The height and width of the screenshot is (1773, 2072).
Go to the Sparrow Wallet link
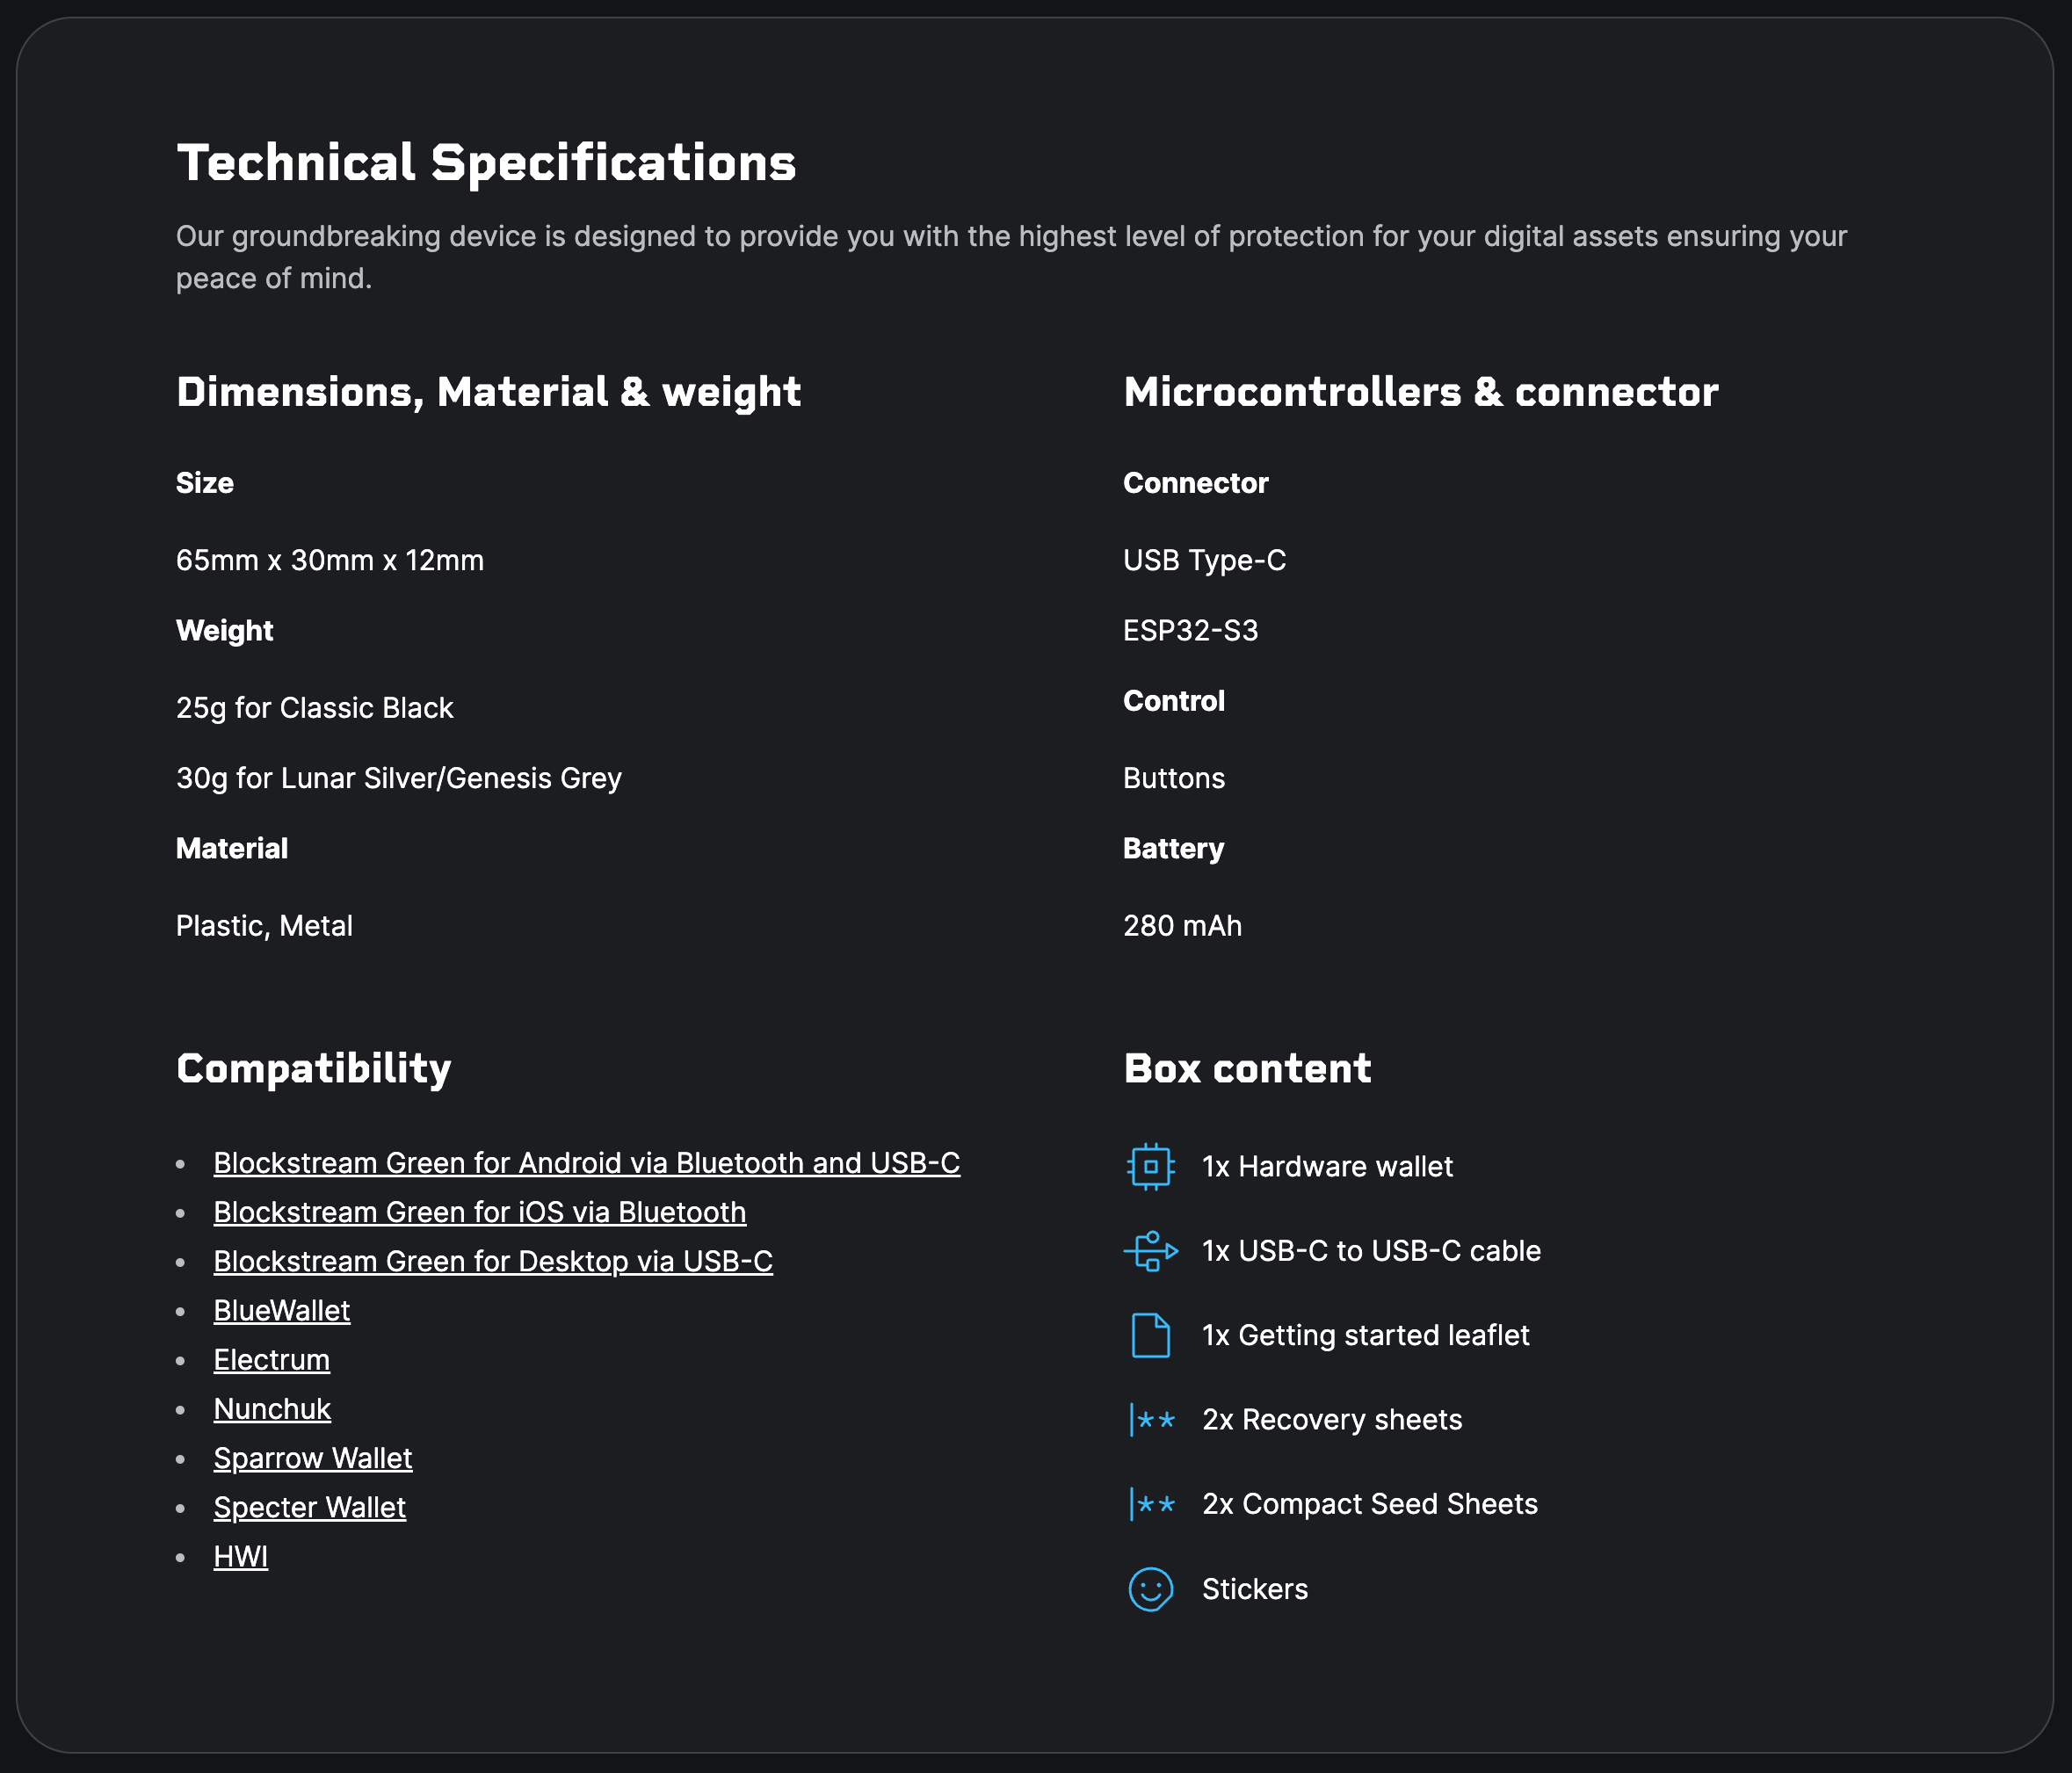click(312, 1458)
